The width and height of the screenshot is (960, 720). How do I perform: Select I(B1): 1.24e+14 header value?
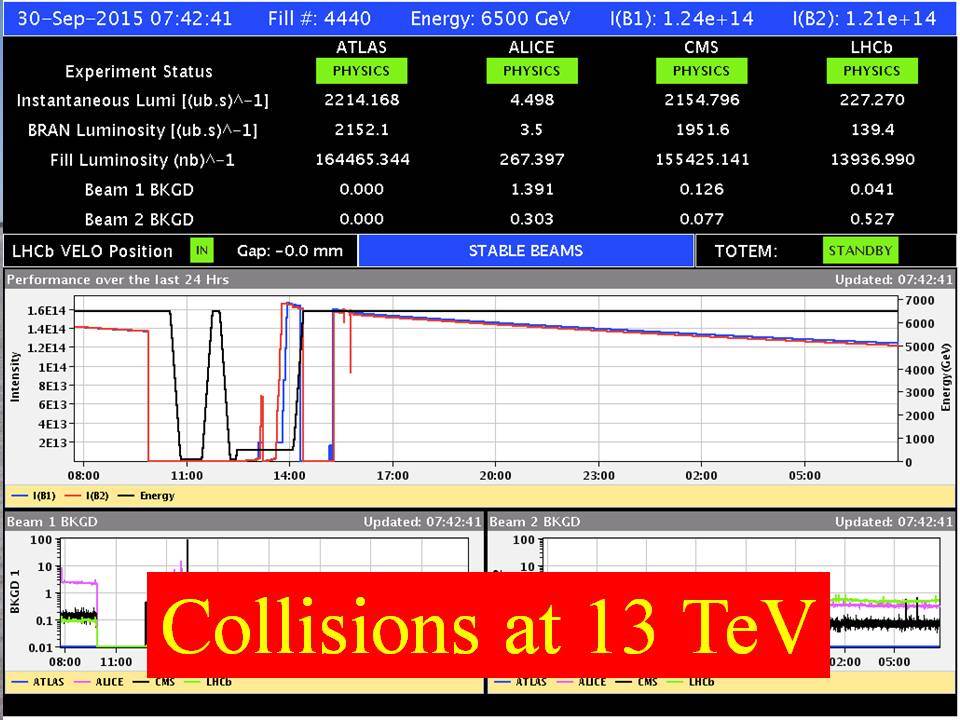point(681,18)
